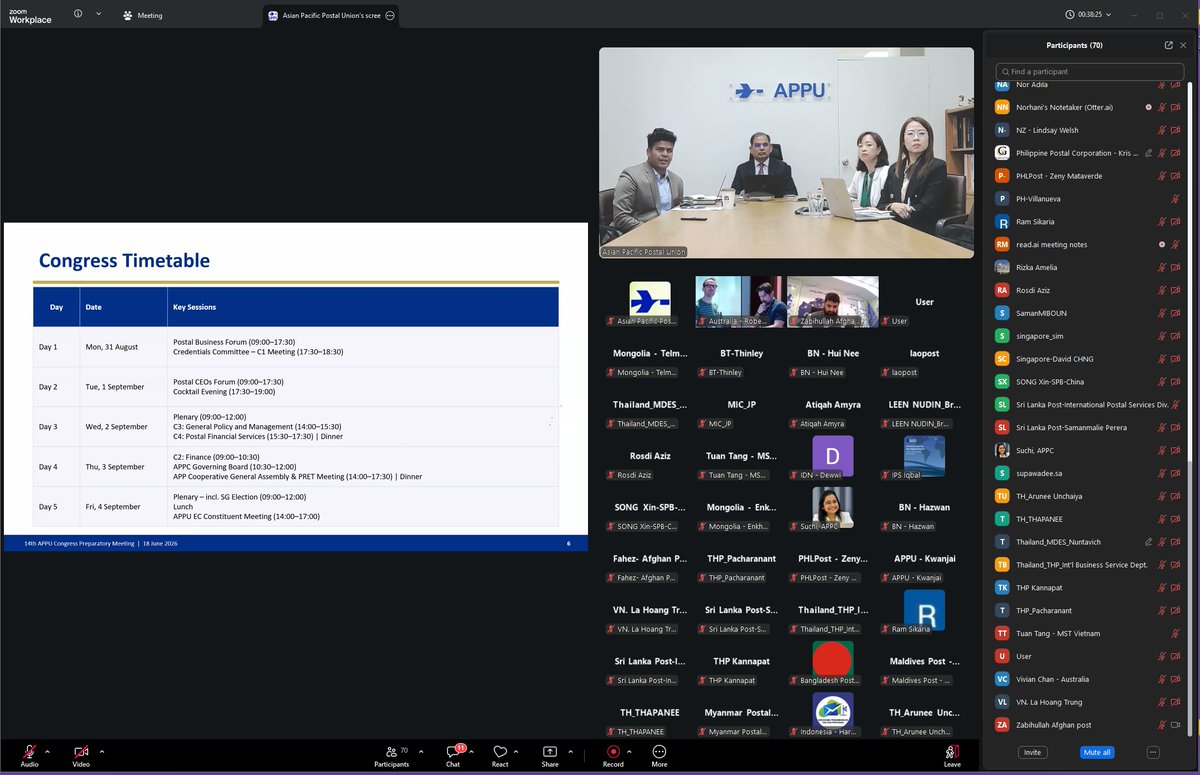The image size is (1200, 775).
Task: Click the Invite button
Action: pos(1032,752)
